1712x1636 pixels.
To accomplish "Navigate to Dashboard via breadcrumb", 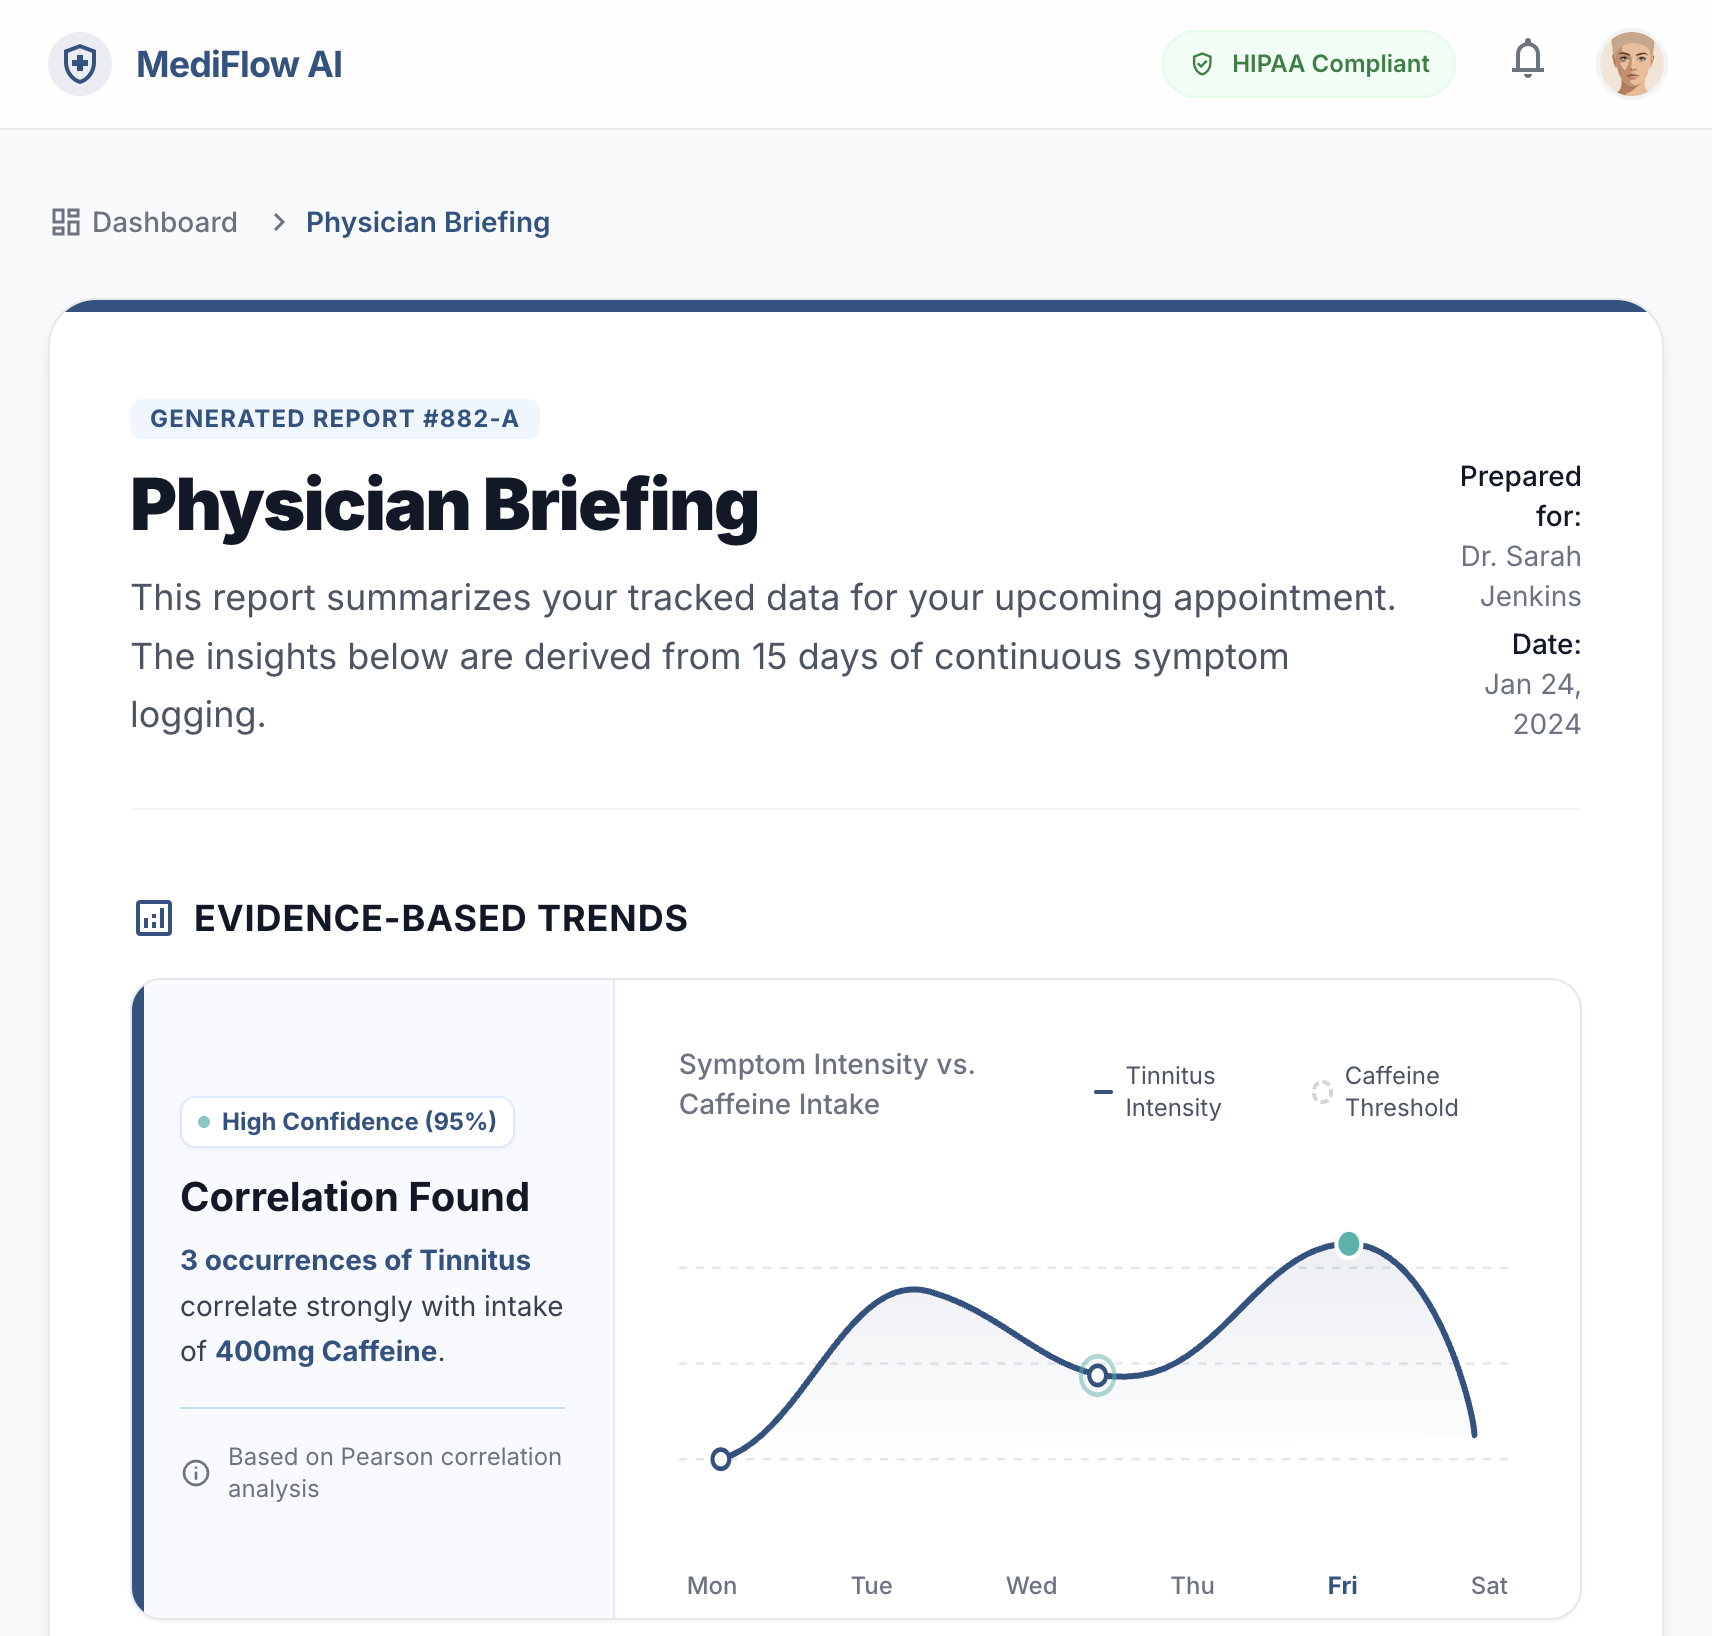I will tap(163, 222).
